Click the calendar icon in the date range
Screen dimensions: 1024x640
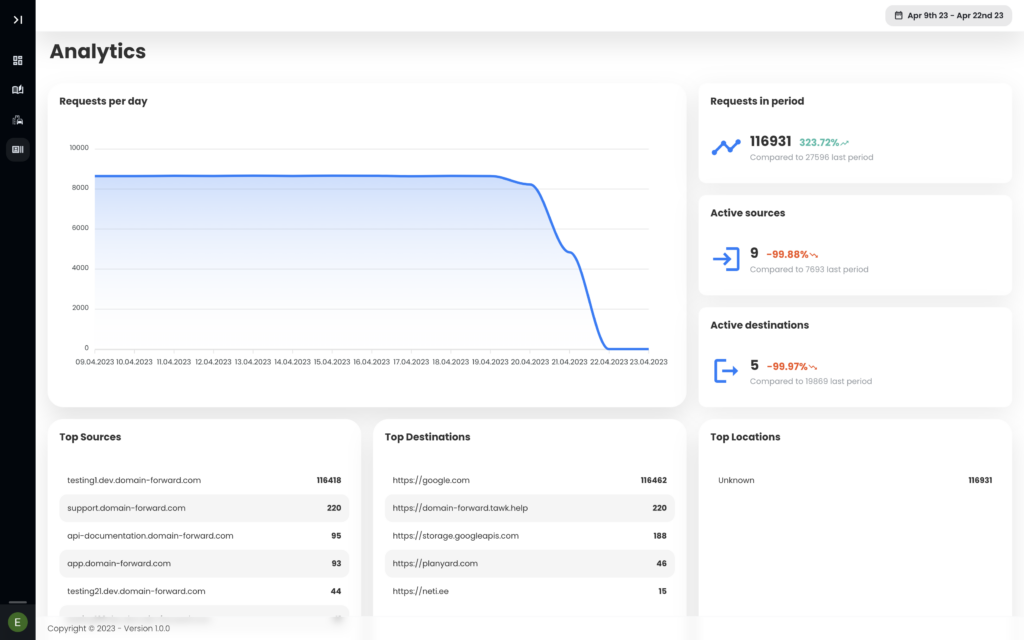click(899, 15)
